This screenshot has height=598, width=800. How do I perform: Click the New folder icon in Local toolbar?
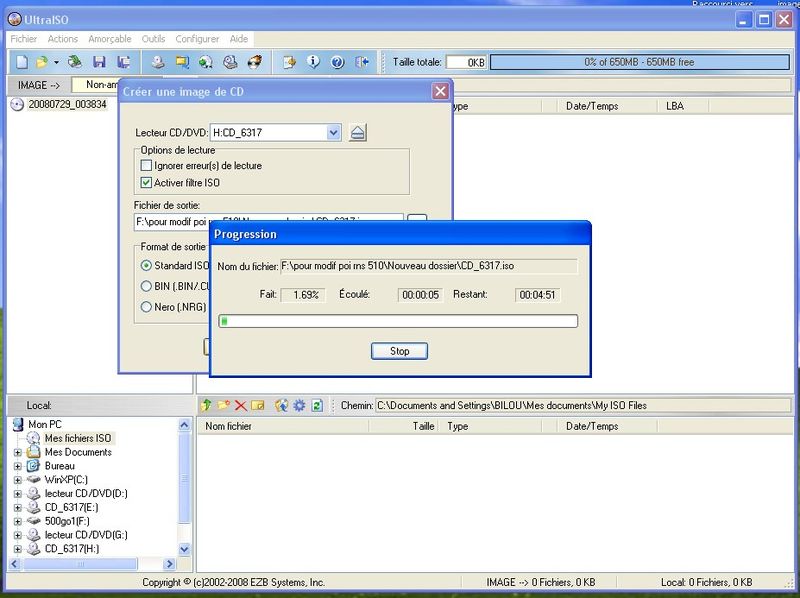pyautogui.click(x=223, y=406)
